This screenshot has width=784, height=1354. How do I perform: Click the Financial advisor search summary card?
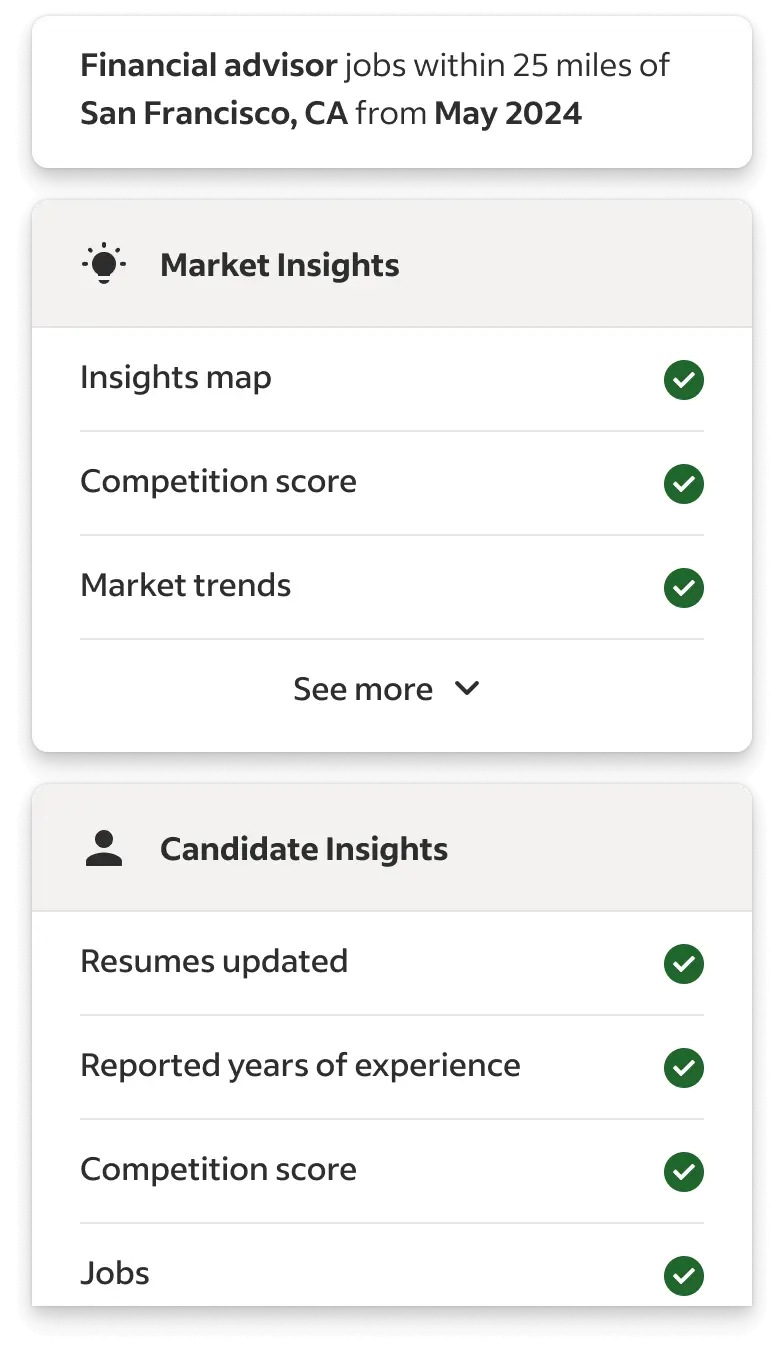click(392, 91)
